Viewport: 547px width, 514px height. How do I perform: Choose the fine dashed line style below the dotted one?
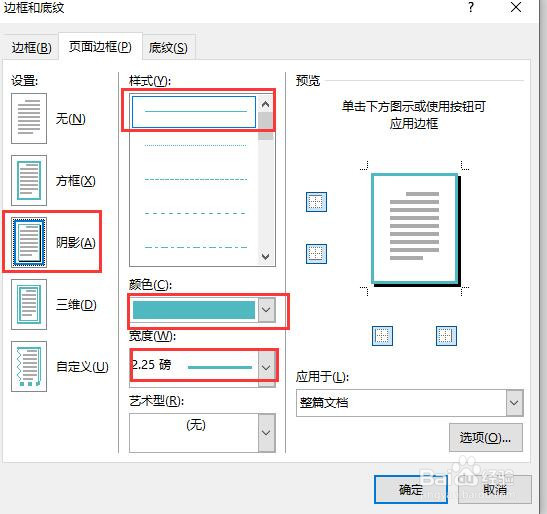click(x=195, y=179)
